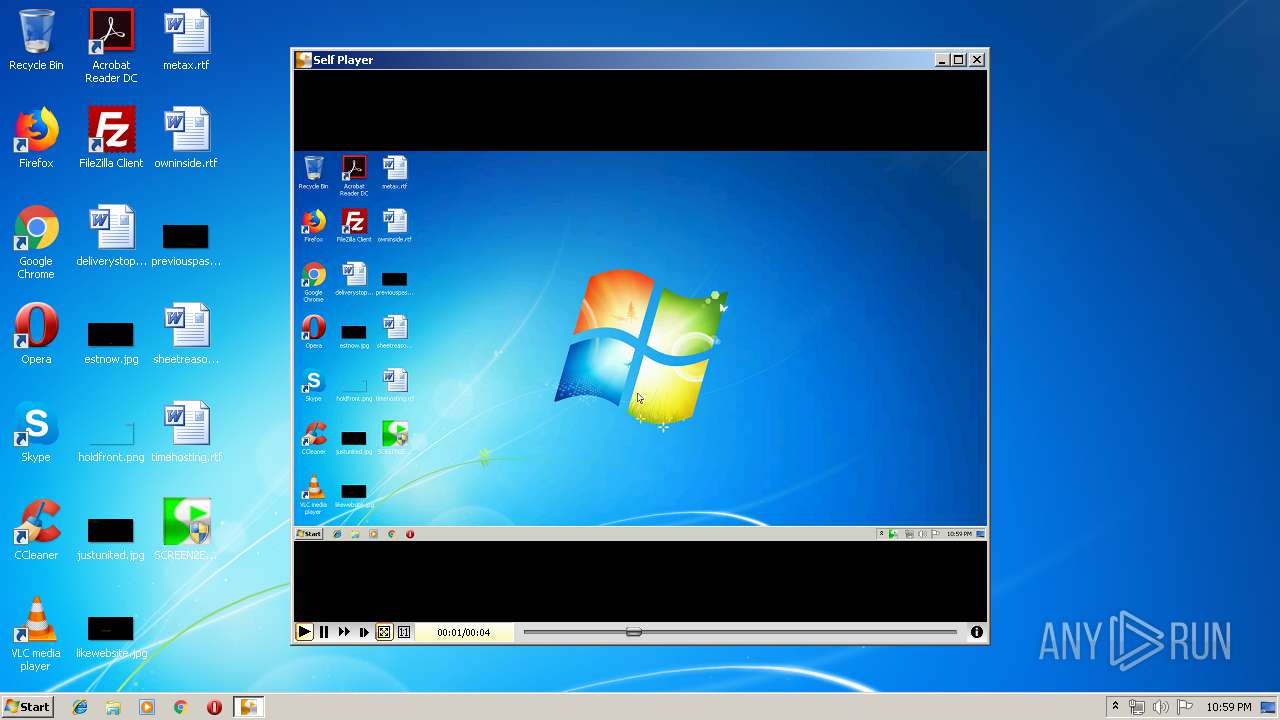The width and height of the screenshot is (1280, 720).
Task: Step one frame forward in Self Player
Action: click(364, 632)
